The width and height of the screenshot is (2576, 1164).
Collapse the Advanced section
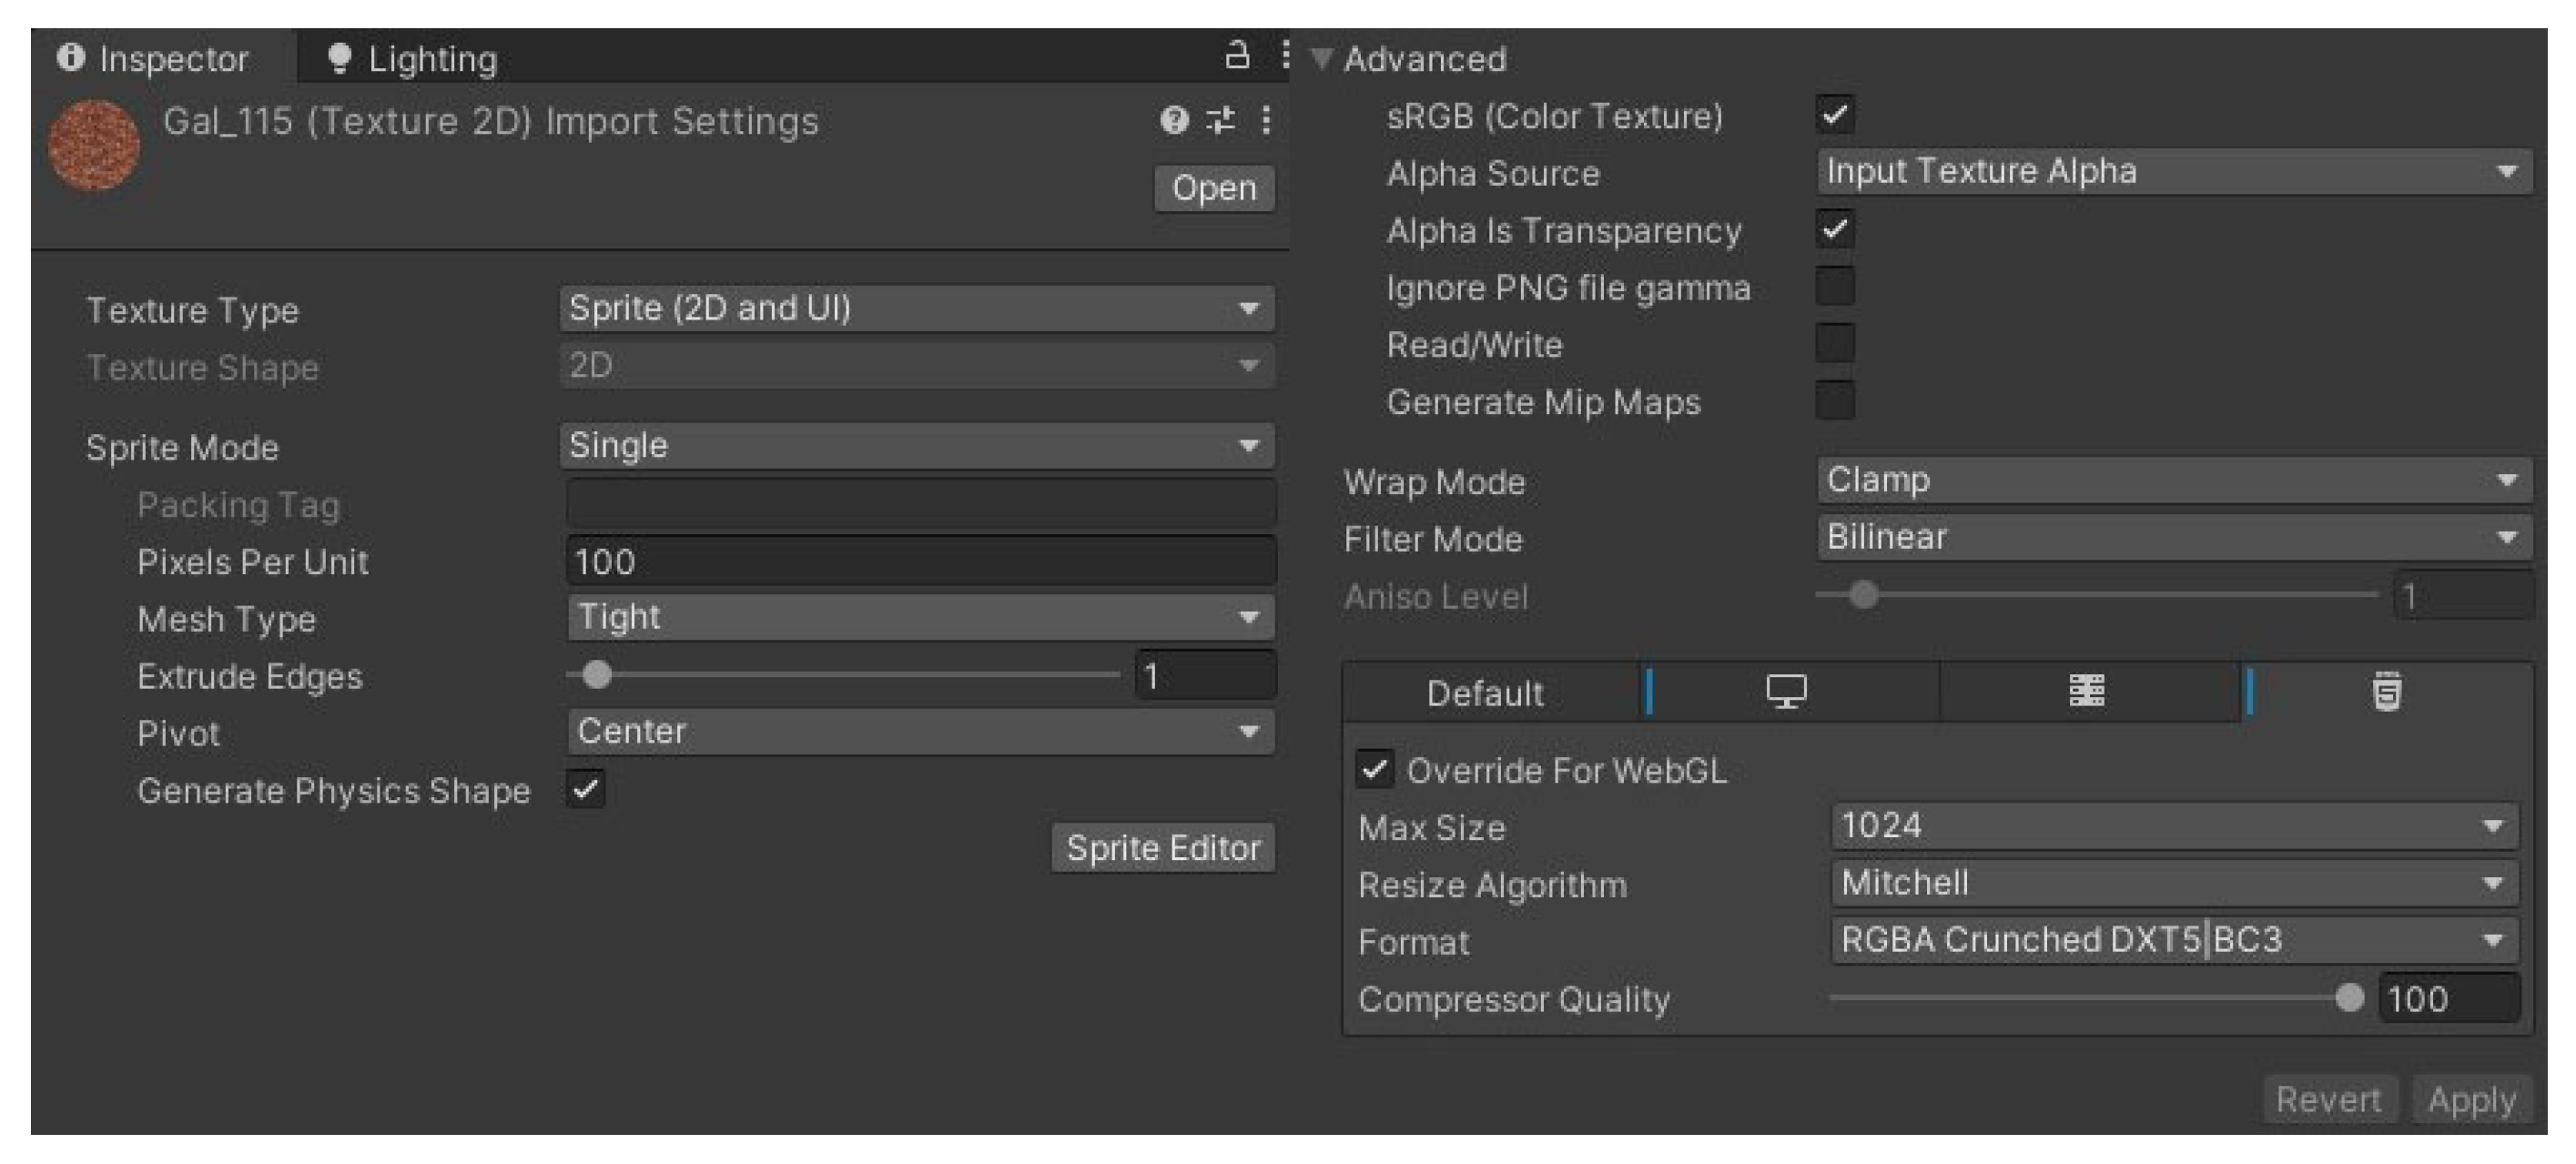point(1322,59)
